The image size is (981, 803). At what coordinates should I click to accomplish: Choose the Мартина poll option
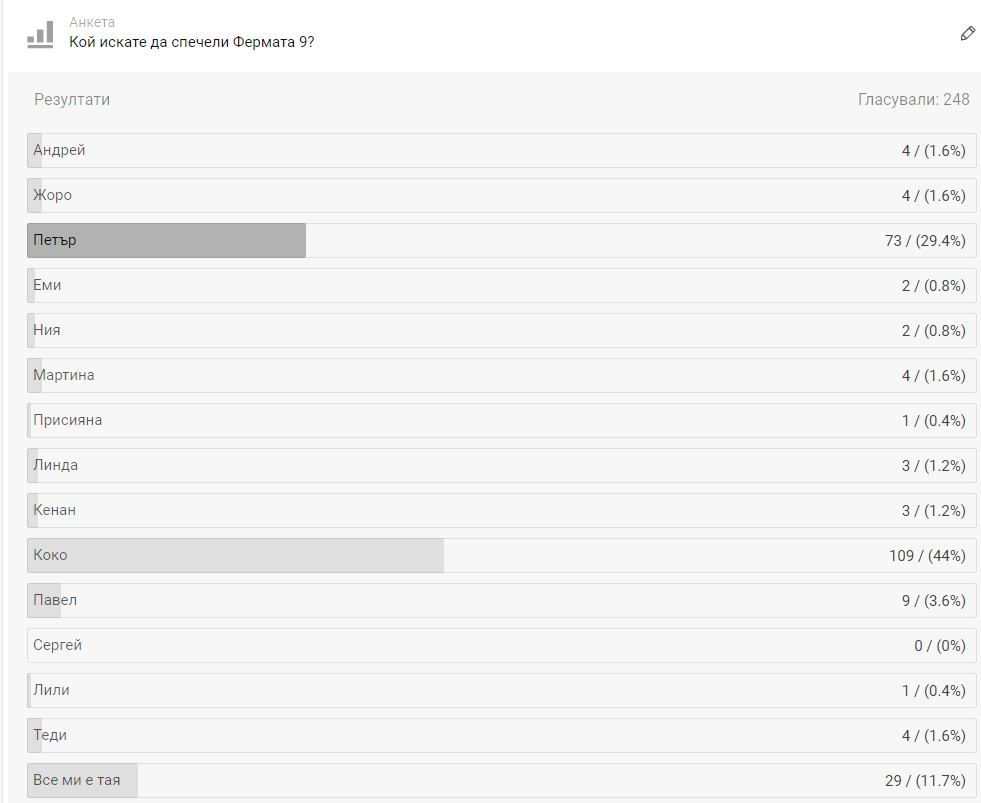501,376
